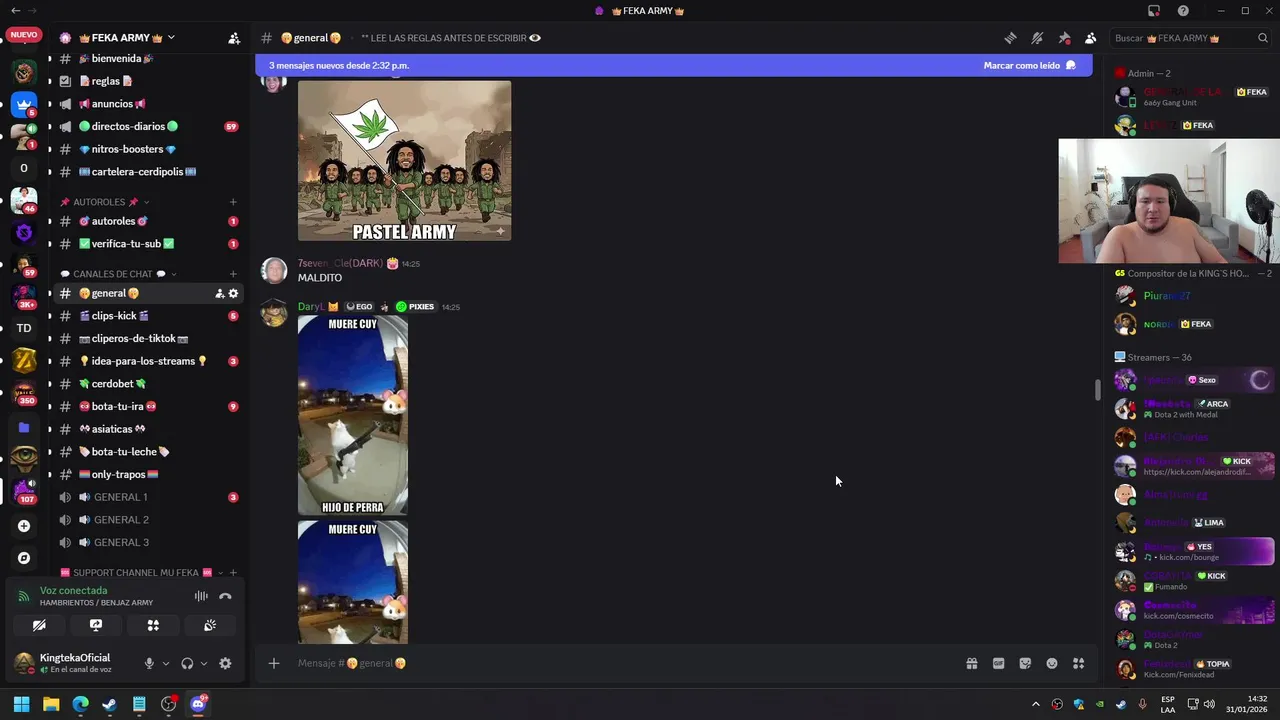
Task: Open Microsoft Edge from the taskbar
Action: pos(80,704)
